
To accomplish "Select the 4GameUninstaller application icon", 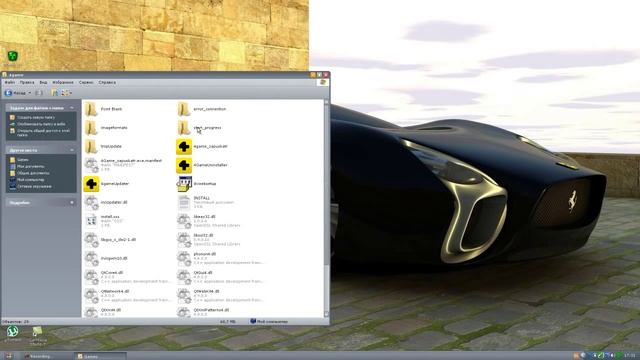I will point(184,165).
